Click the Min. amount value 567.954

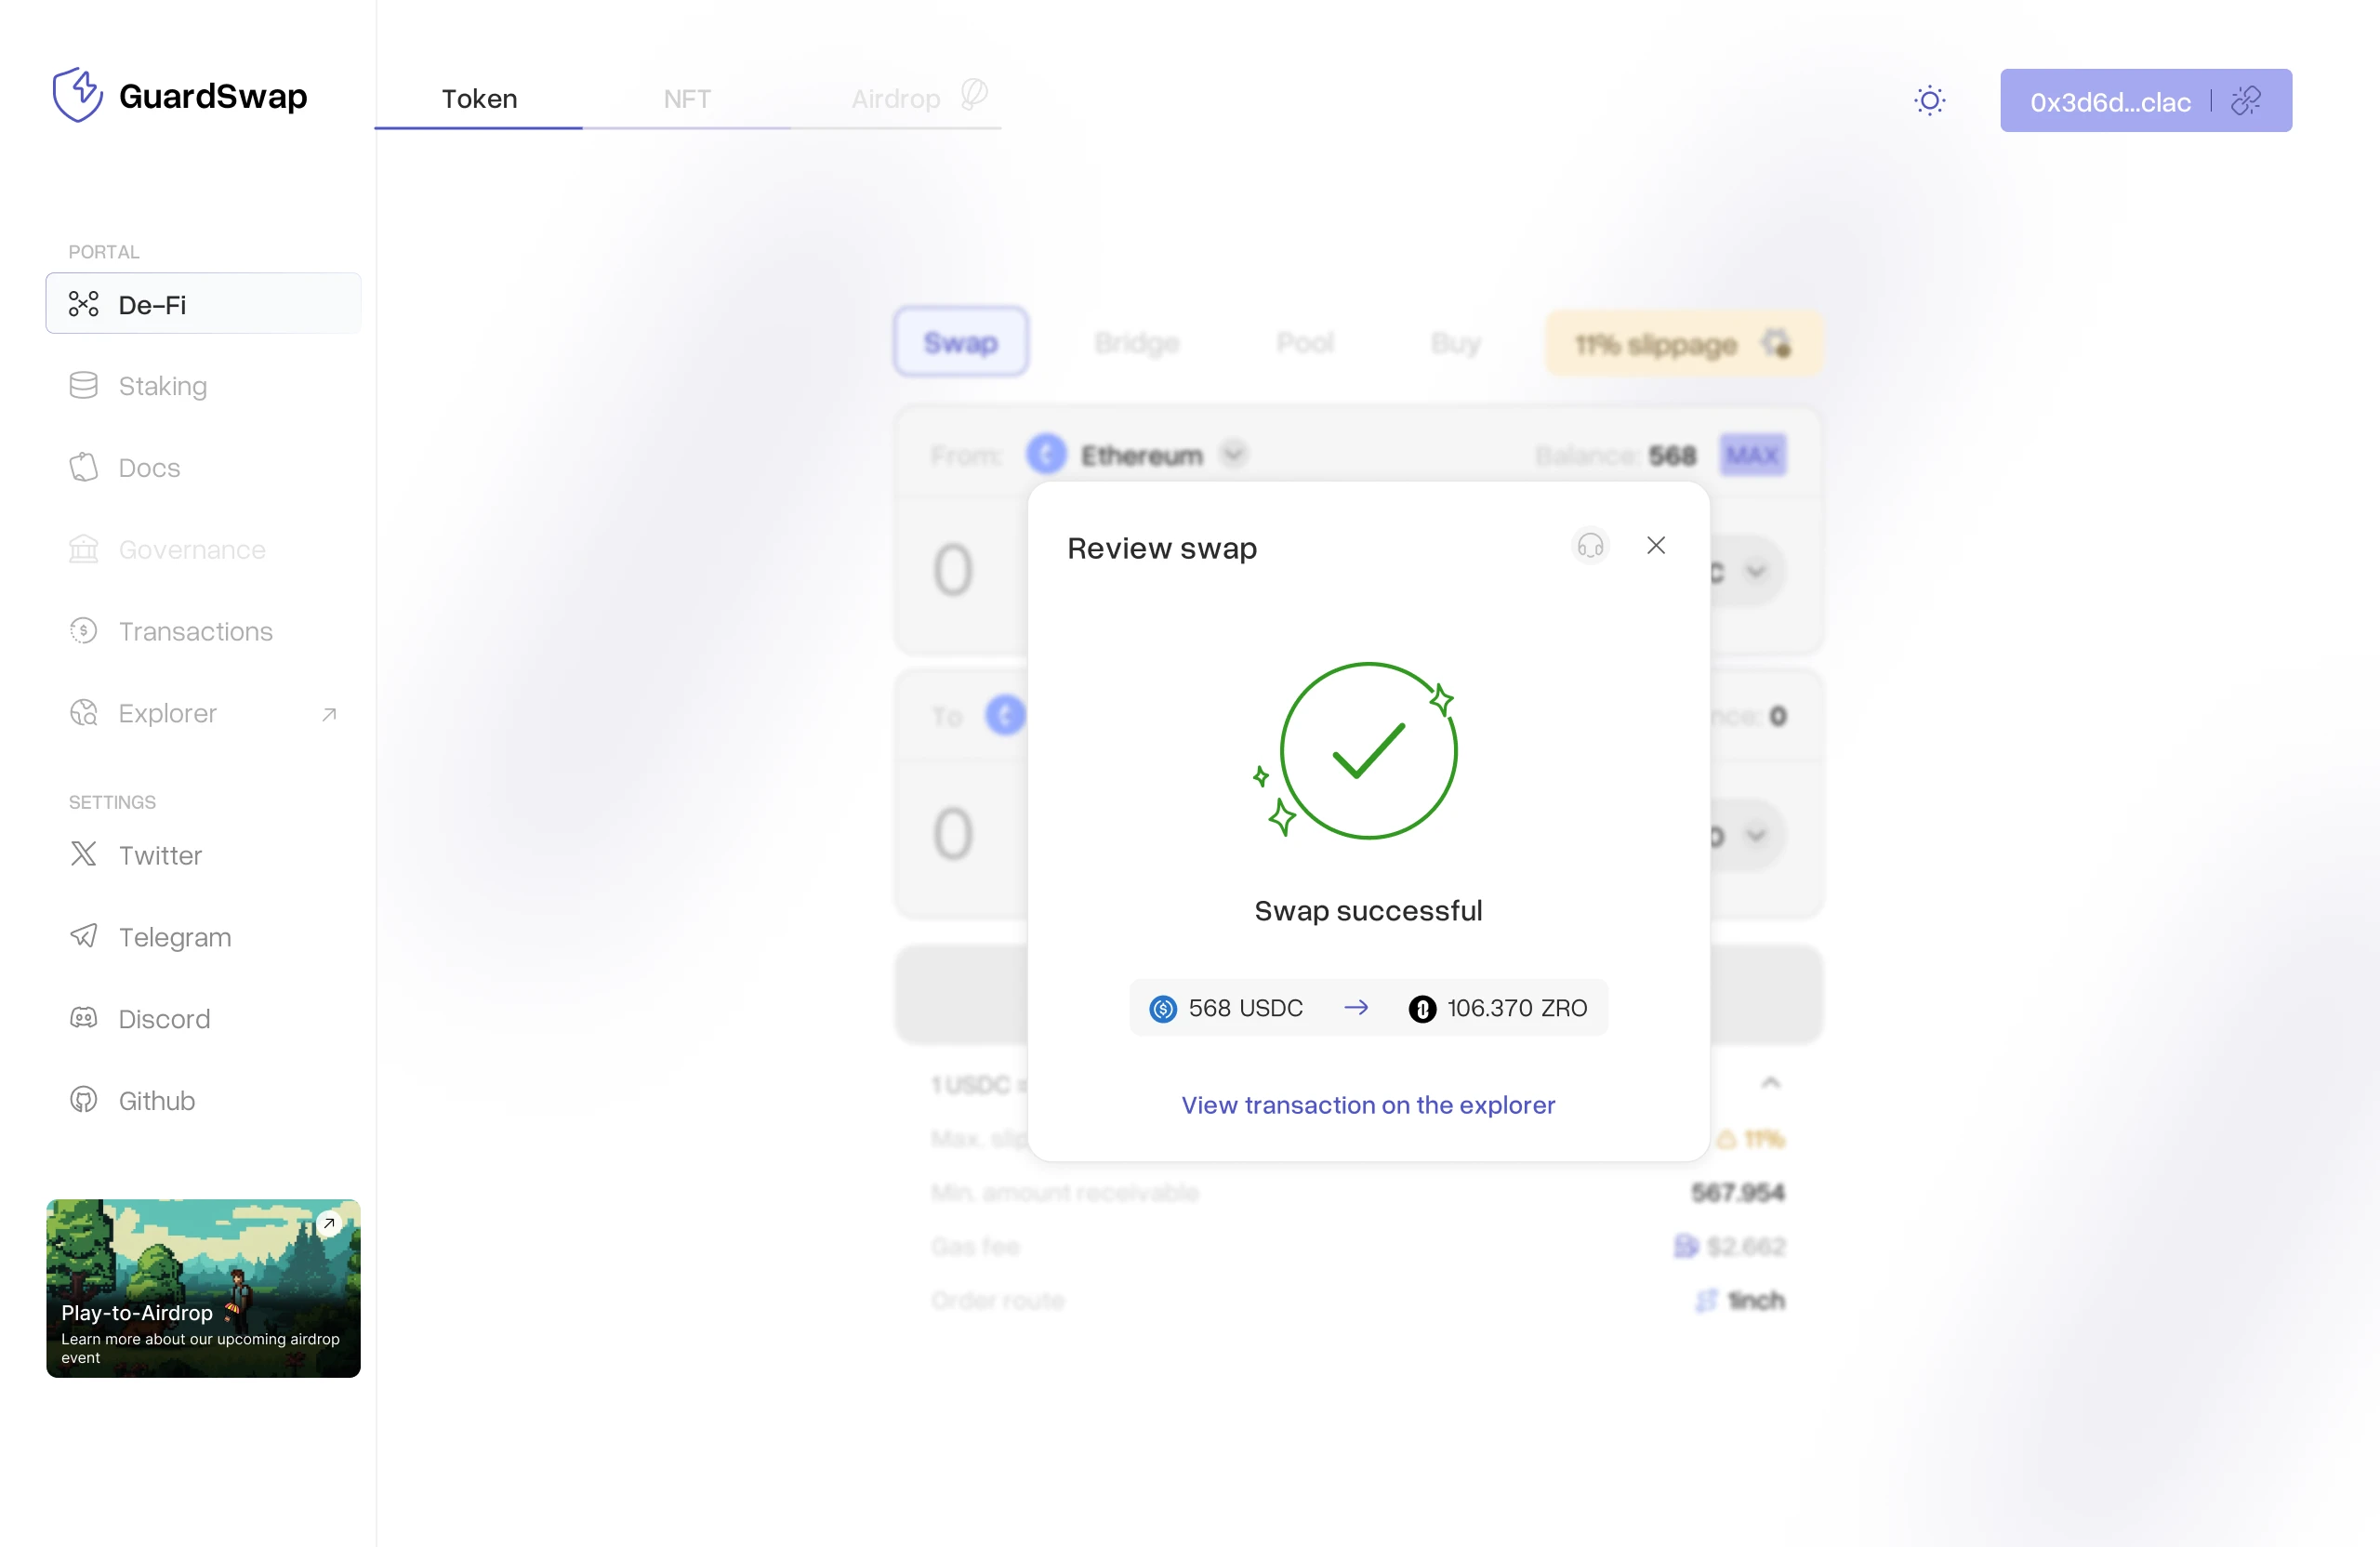(x=1738, y=1192)
